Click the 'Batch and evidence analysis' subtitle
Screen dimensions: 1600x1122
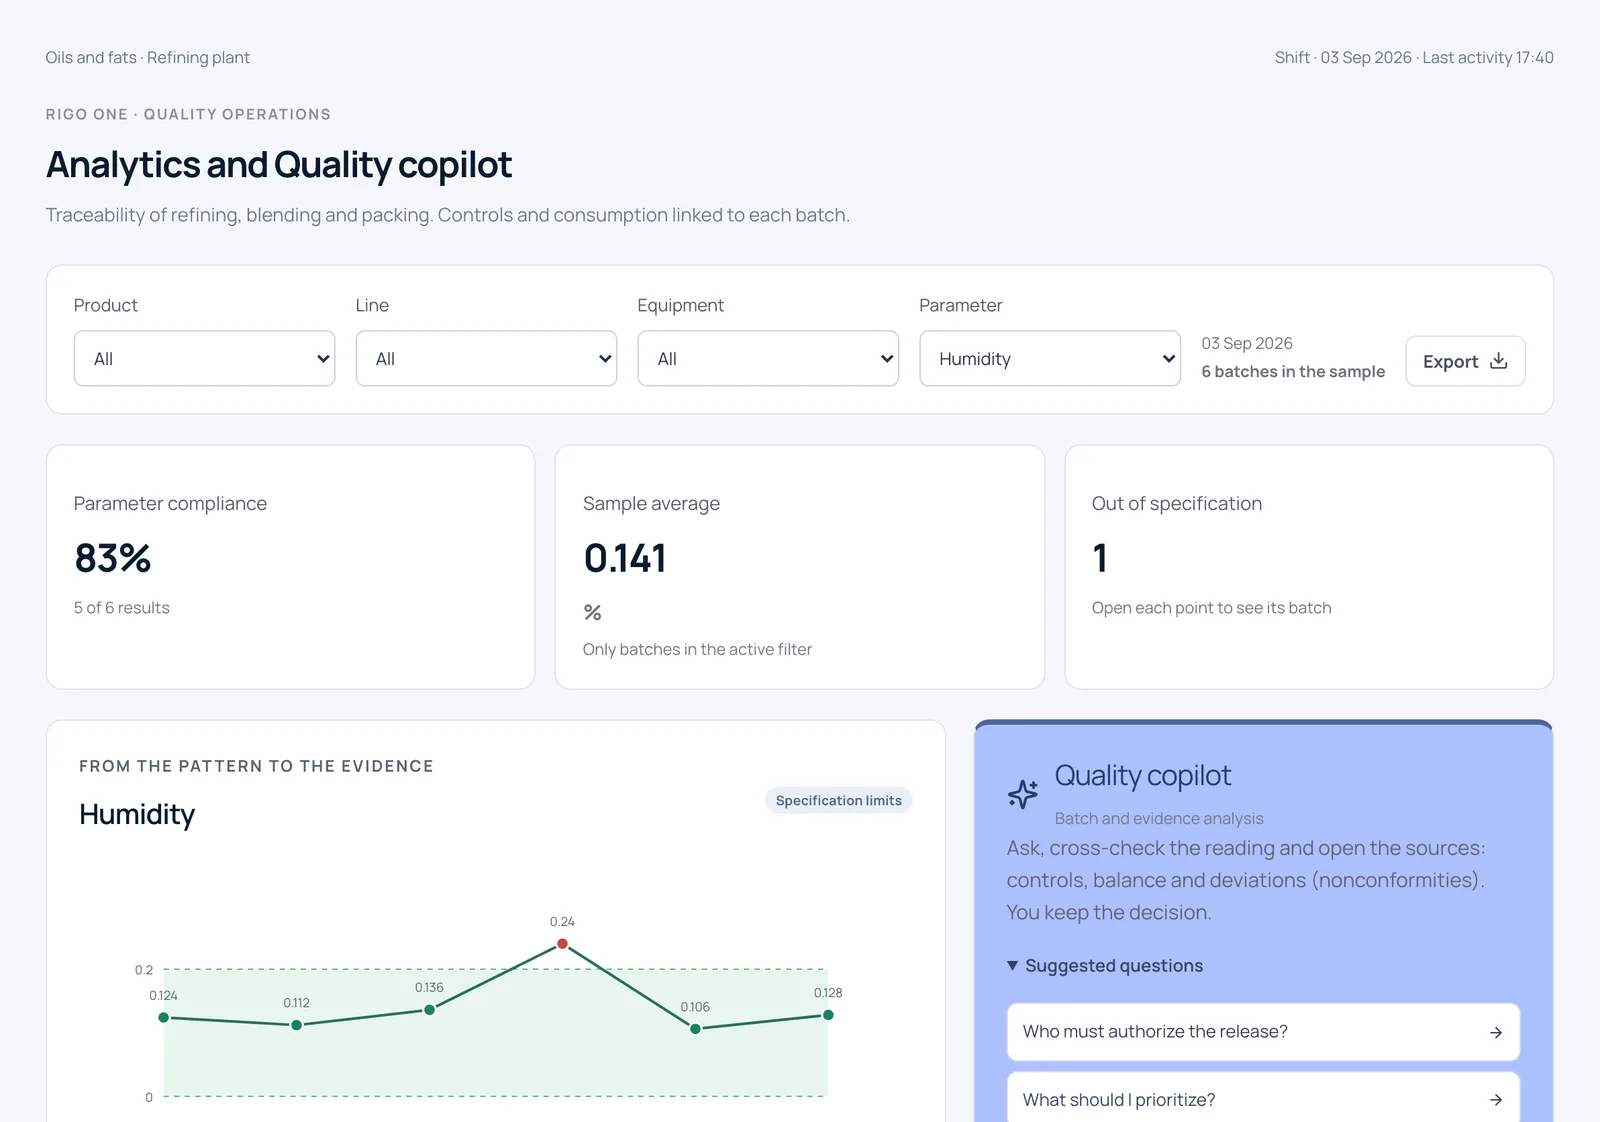(1159, 819)
